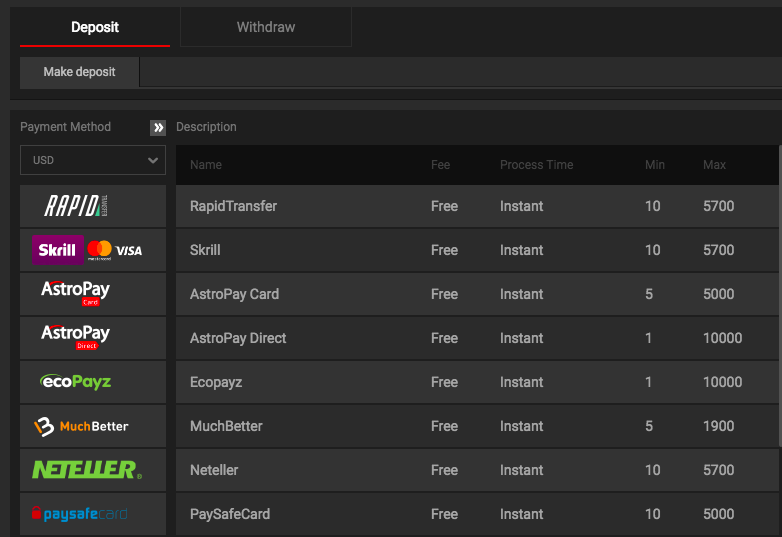Click the Max column header
The height and width of the screenshot is (537, 782).
coord(714,165)
